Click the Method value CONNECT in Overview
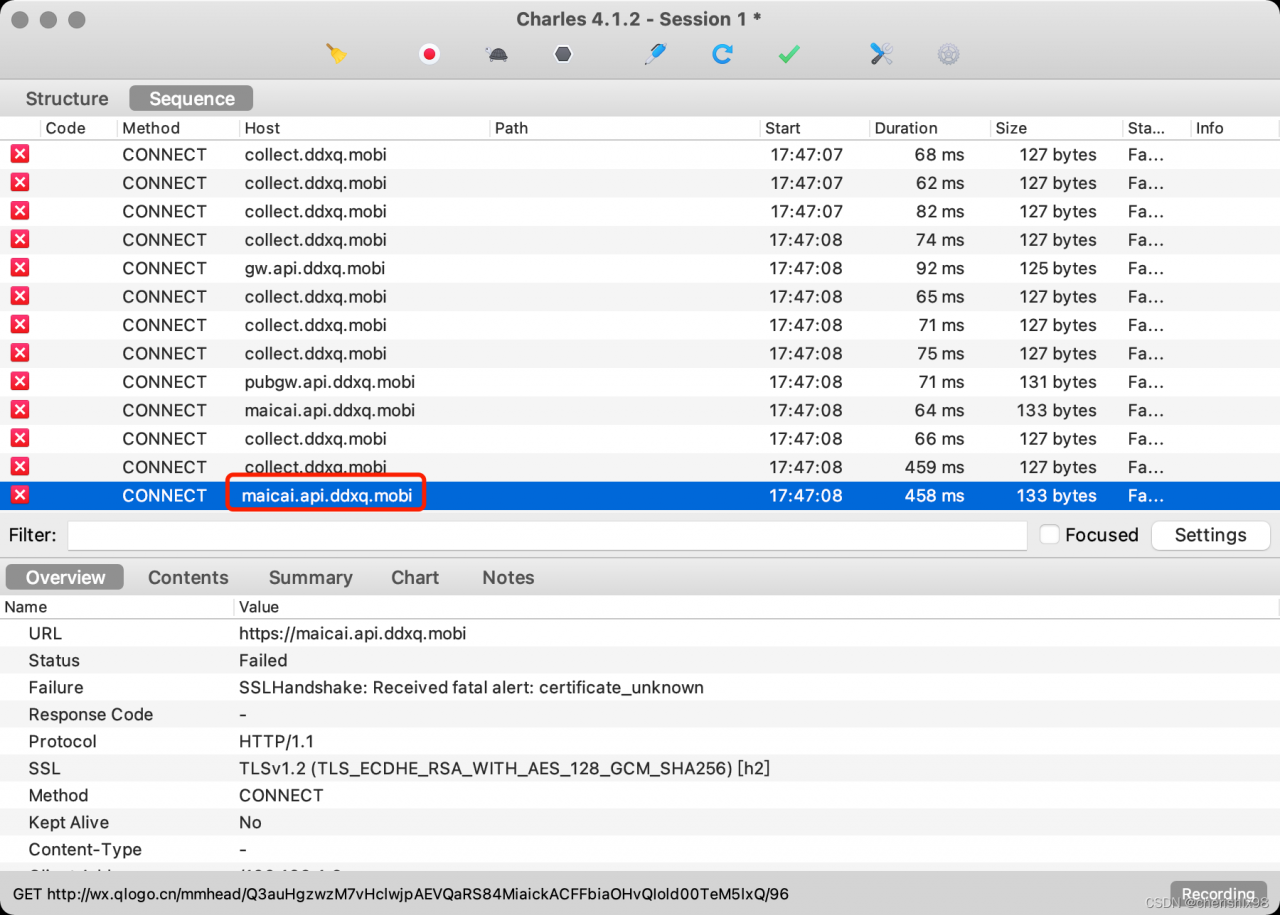Screen dimensions: 1280x915 point(281,795)
